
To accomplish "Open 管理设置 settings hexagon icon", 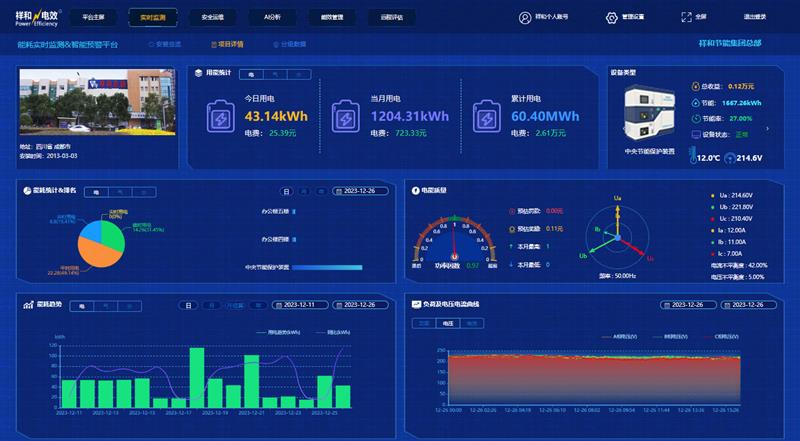I will (612, 18).
